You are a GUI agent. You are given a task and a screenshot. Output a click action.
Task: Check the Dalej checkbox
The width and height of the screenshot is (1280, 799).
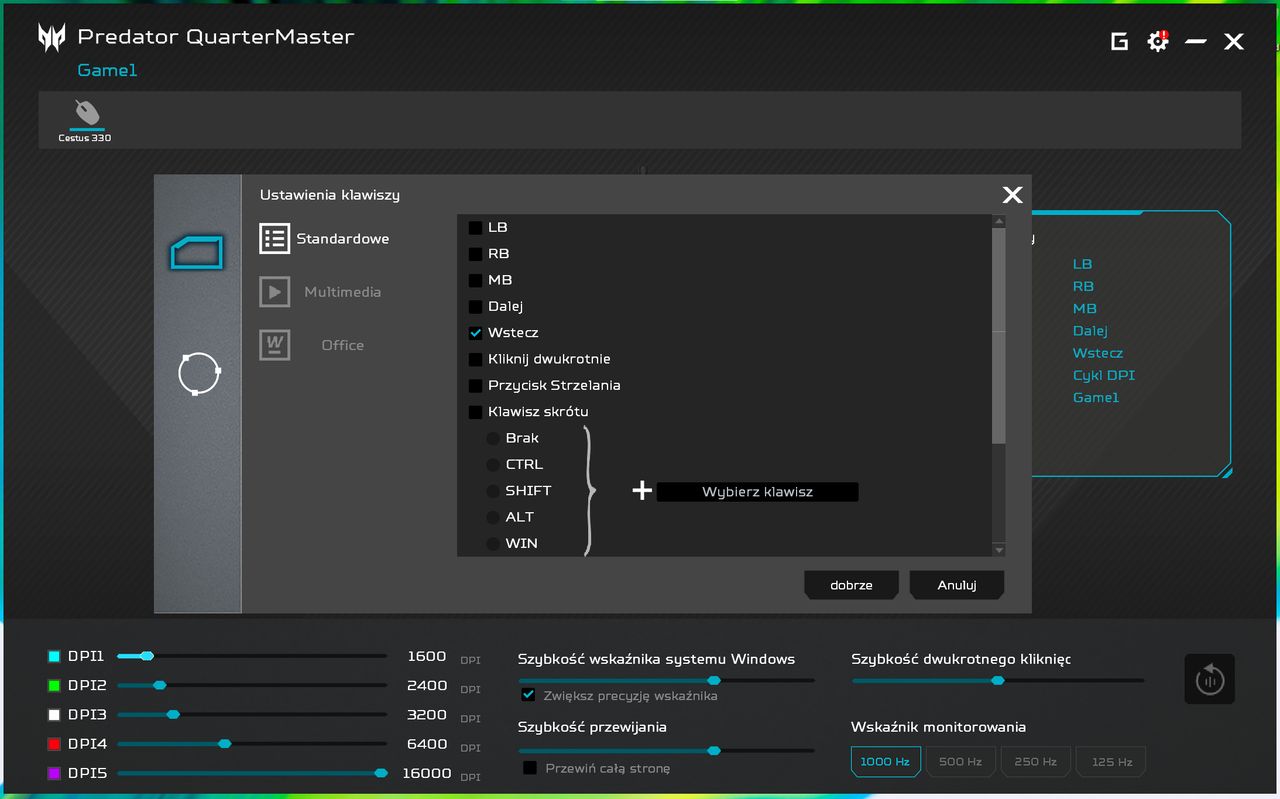click(476, 306)
